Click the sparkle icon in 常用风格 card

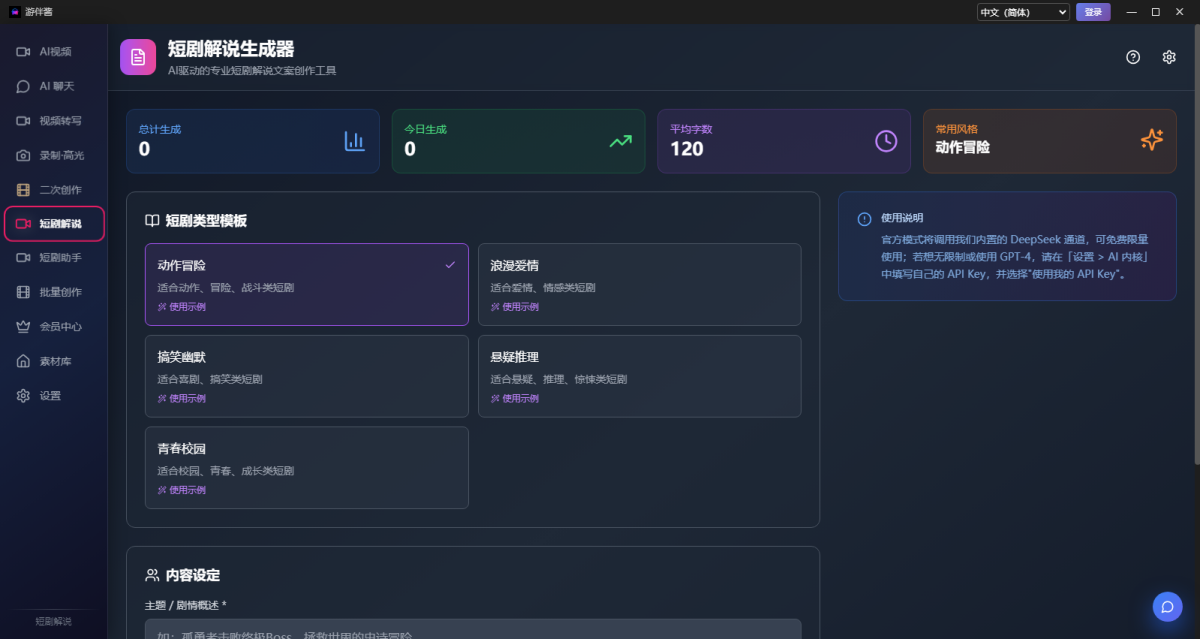click(x=1152, y=141)
